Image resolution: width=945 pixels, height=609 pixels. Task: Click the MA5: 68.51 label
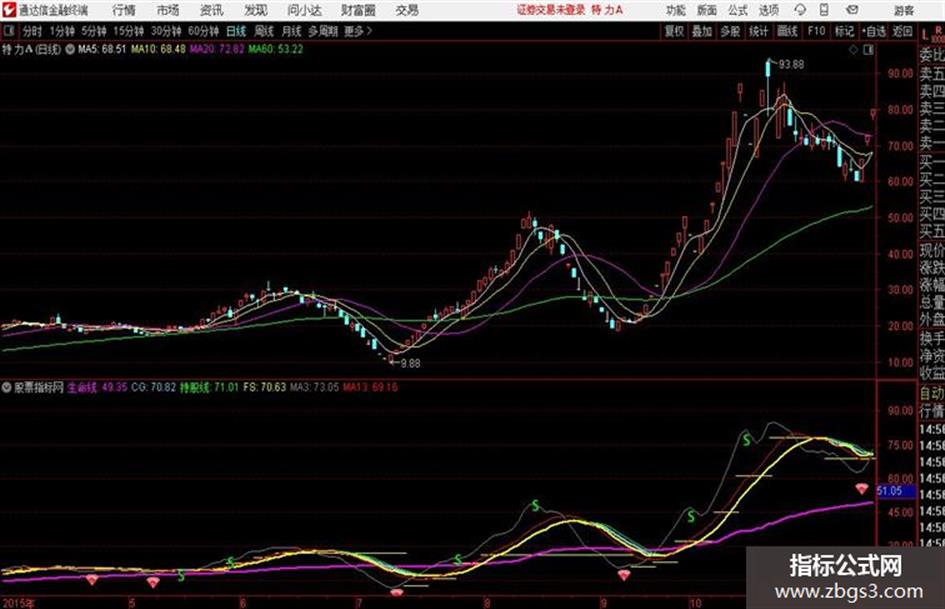pyautogui.click(x=102, y=49)
